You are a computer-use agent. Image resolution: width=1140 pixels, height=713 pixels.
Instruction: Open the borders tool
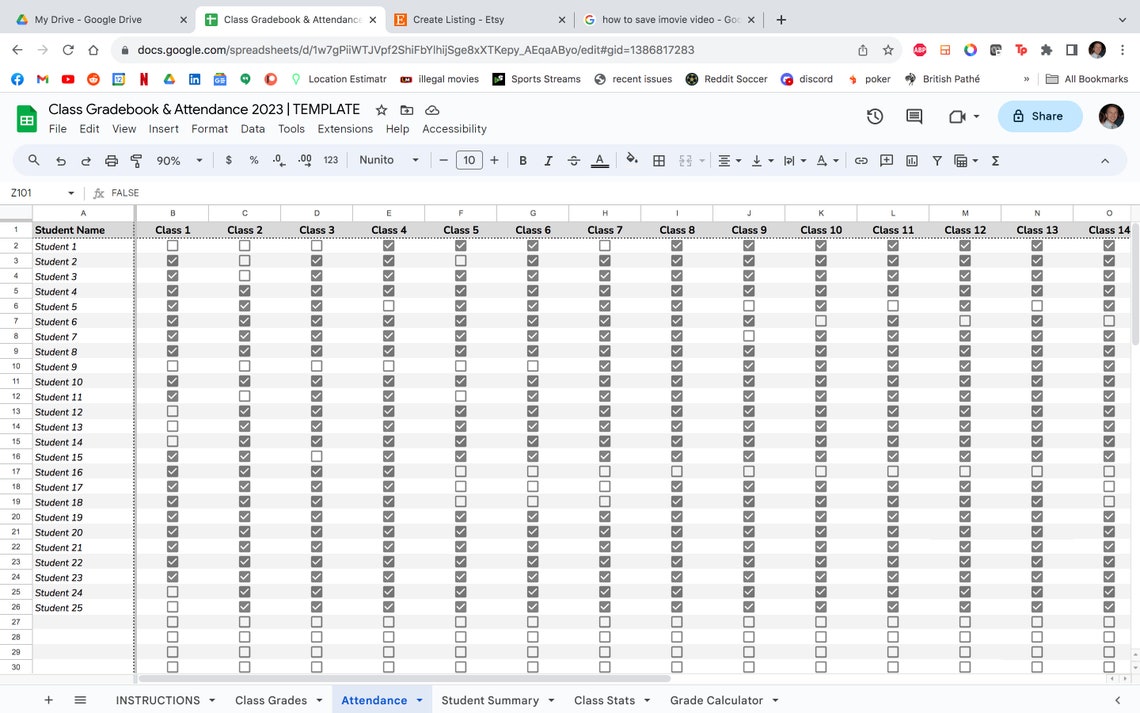tap(658, 160)
